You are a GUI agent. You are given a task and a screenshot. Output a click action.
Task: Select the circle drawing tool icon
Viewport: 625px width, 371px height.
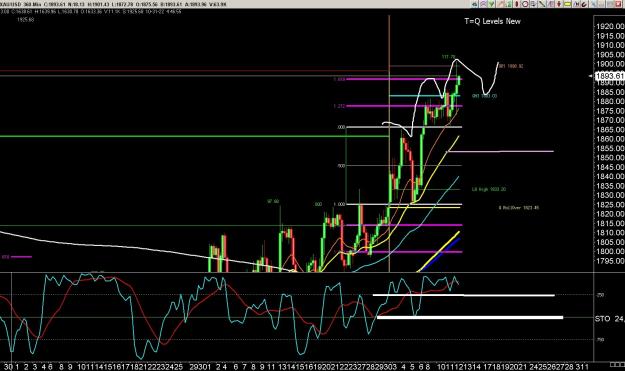(x=525, y=4)
